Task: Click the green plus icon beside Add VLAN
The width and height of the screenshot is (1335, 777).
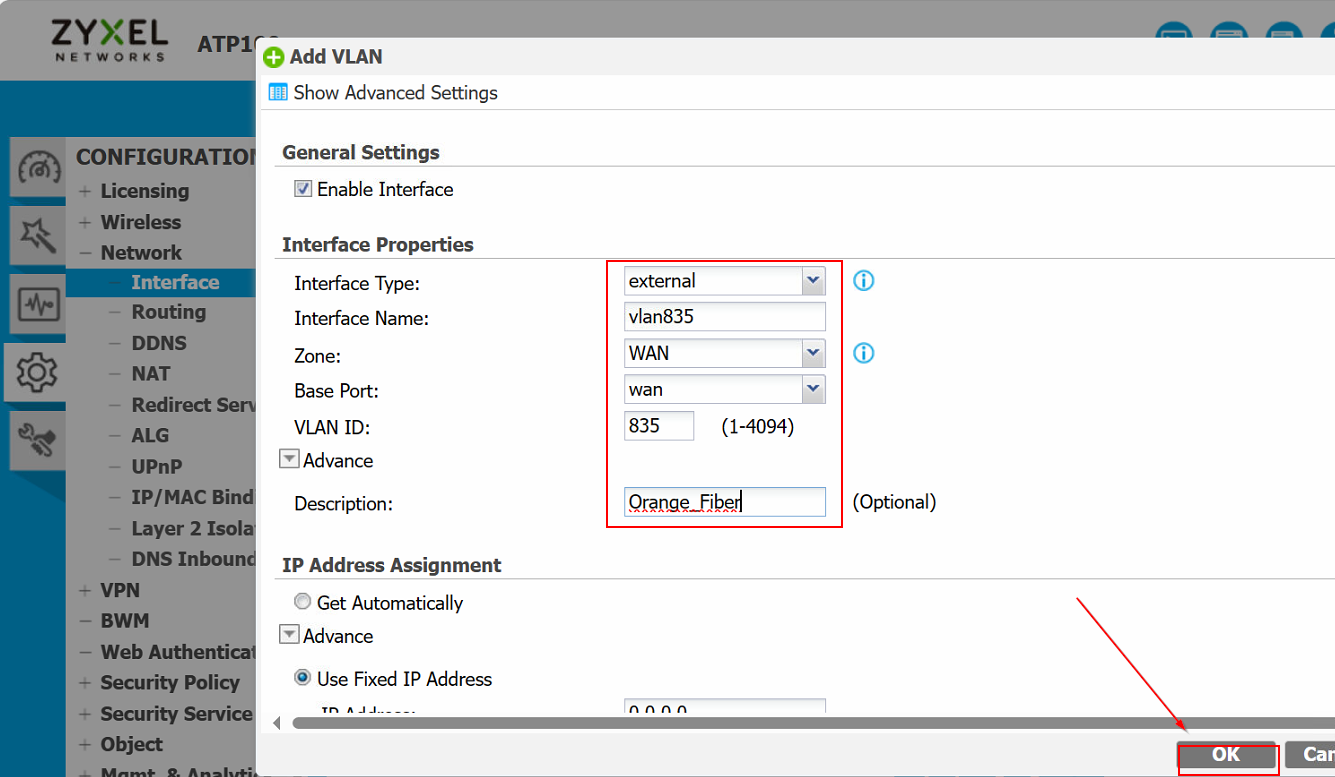Action: pyautogui.click(x=273, y=57)
